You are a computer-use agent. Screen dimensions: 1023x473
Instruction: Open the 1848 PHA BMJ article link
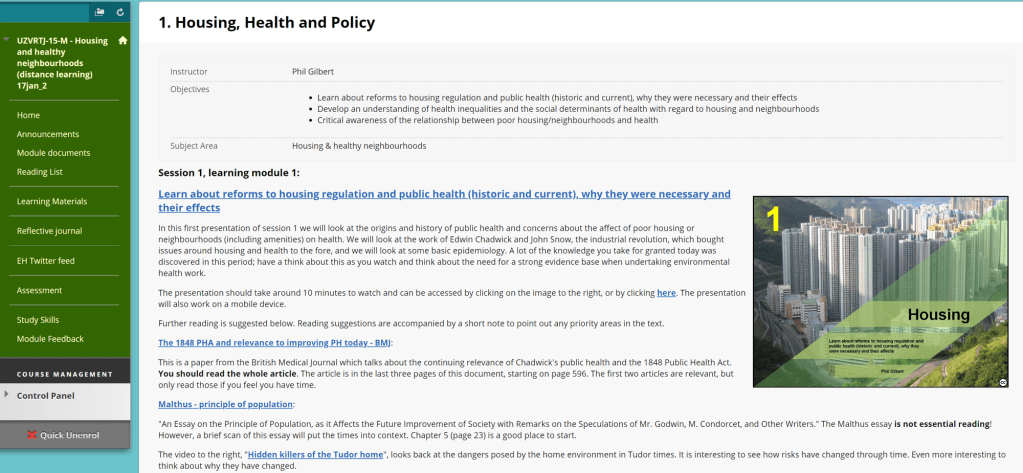[x=275, y=342]
